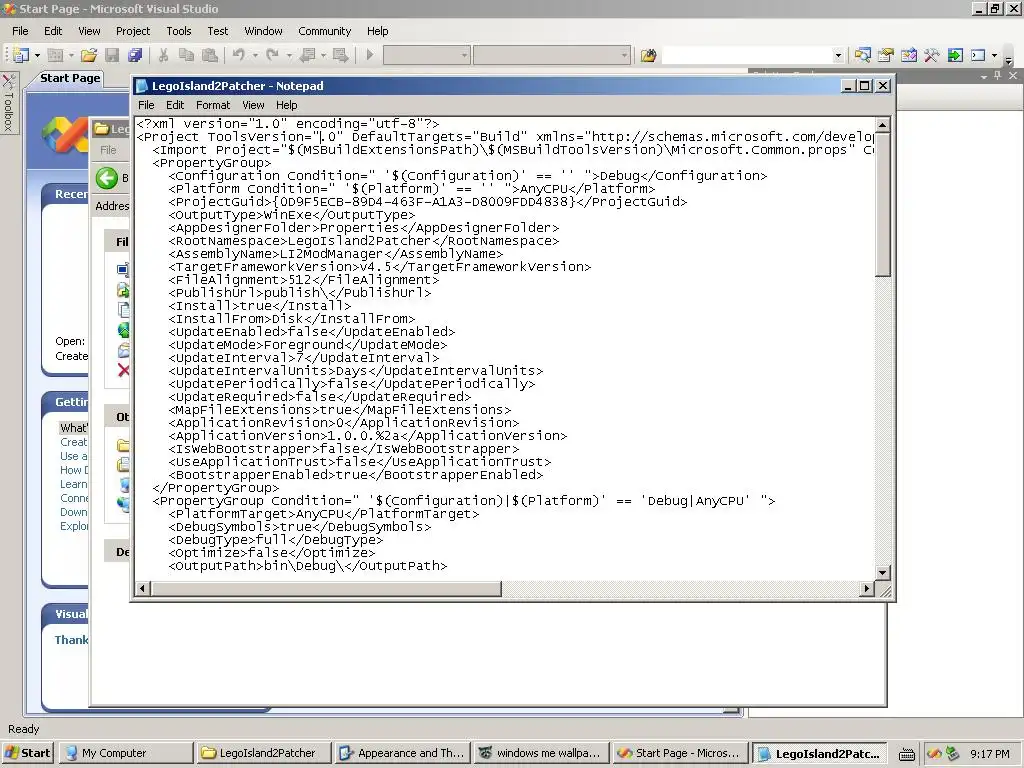
Task: Open the Redo history dropdown arrow
Action: [x=289, y=56]
